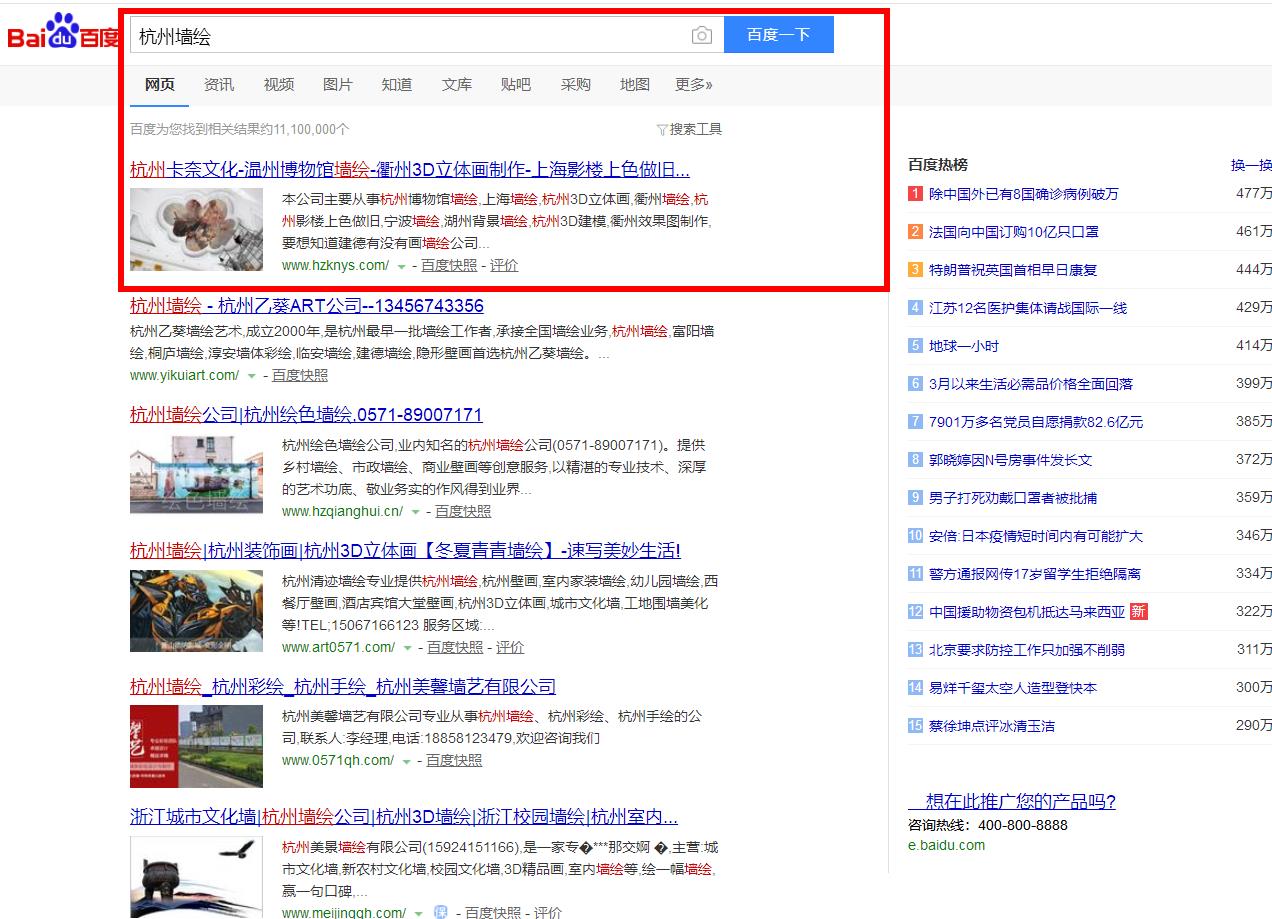
Task: Open 百度快照 for www.yikuiart.com result
Action: pos(300,376)
